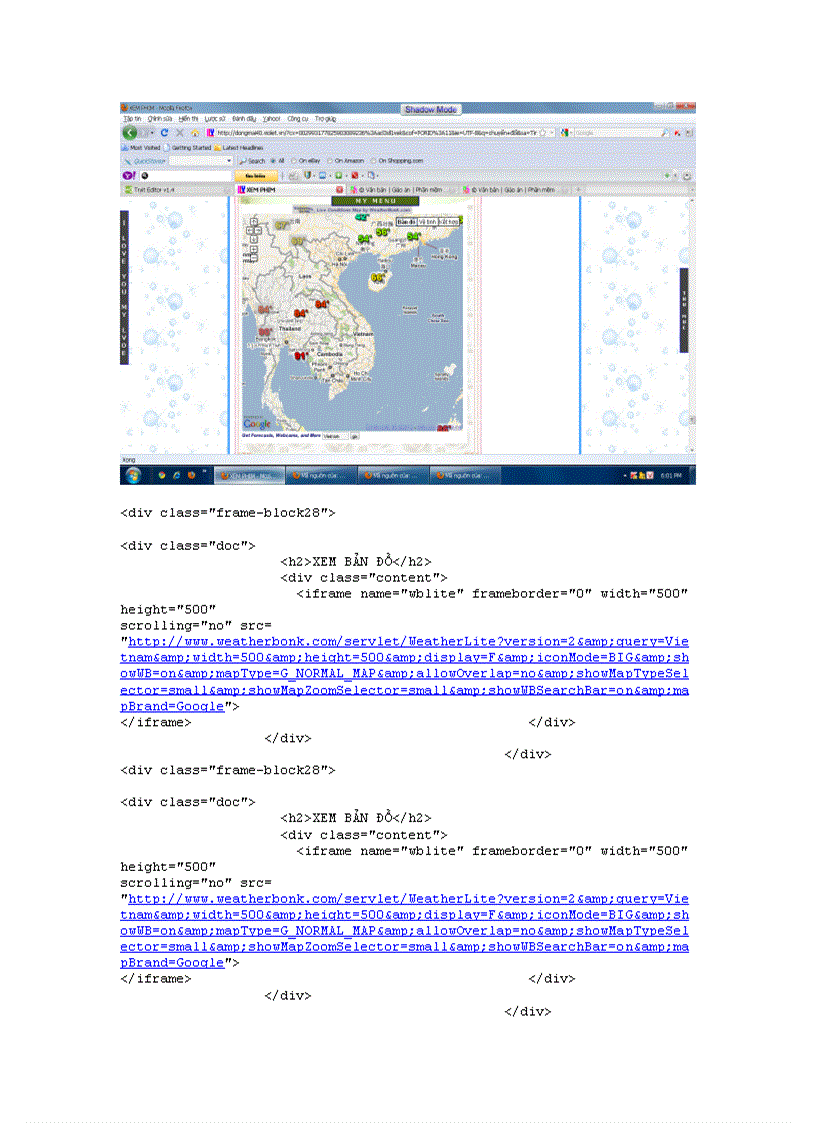816x1123 pixels.
Task: Click the Shadow Mode button at the top
Action: (x=431, y=109)
